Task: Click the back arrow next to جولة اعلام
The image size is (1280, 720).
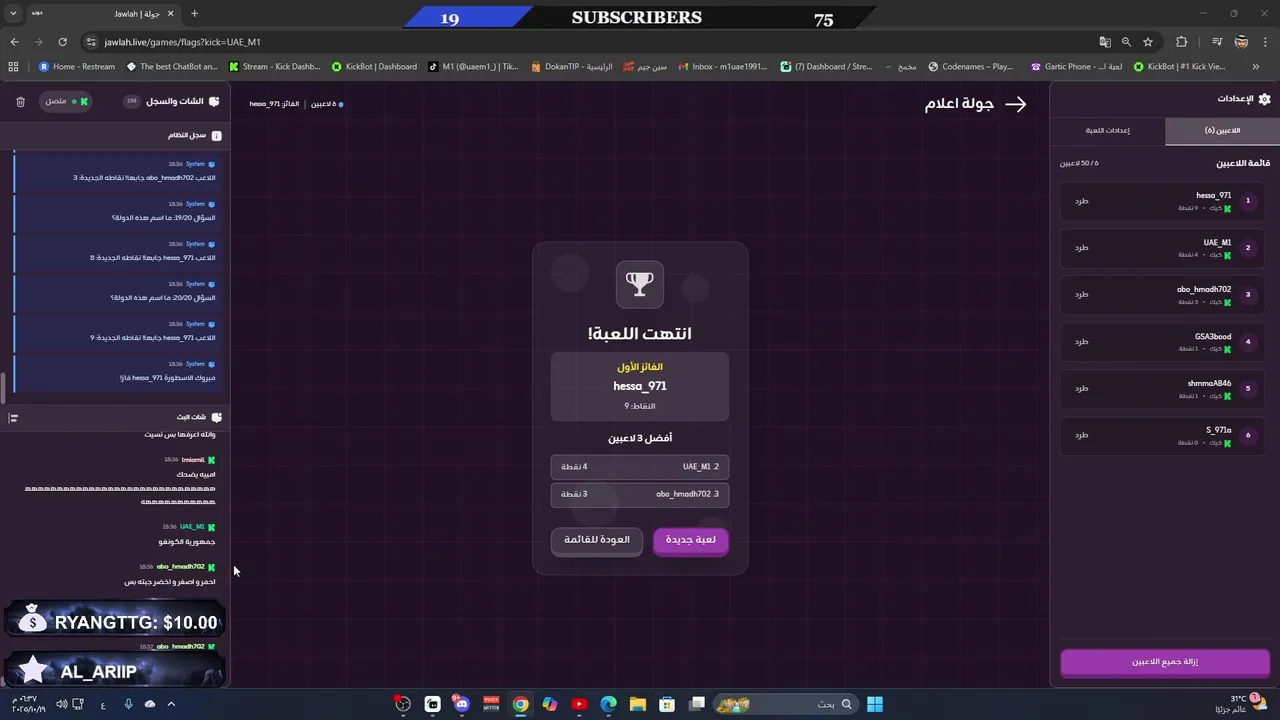Action: tap(1015, 104)
